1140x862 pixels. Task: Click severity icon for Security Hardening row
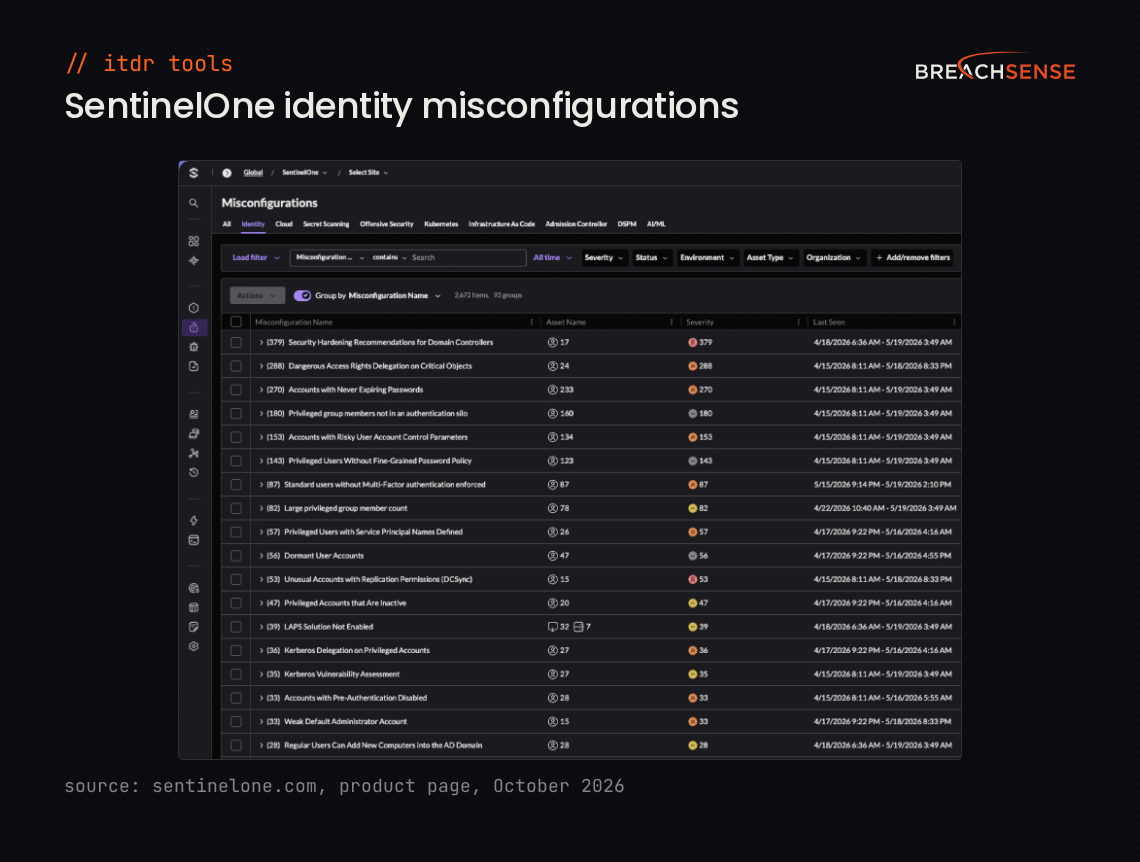[692, 342]
